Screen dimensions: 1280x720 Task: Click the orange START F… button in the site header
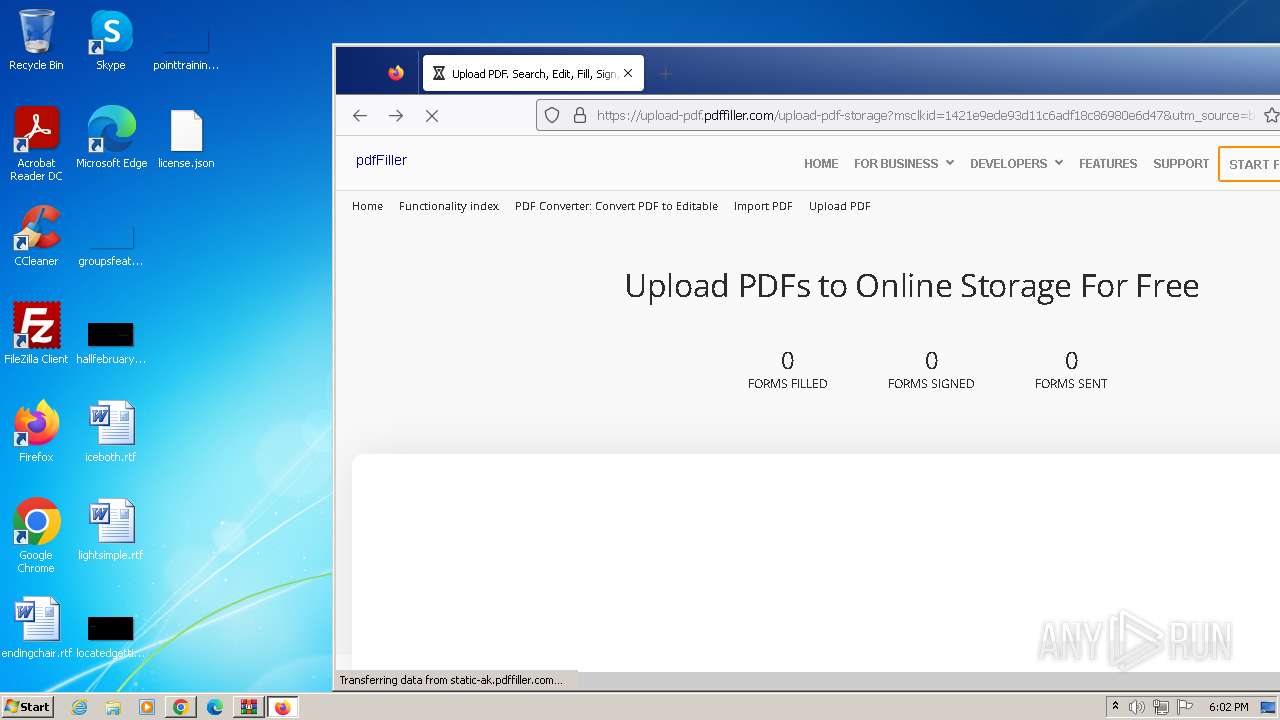1249,164
